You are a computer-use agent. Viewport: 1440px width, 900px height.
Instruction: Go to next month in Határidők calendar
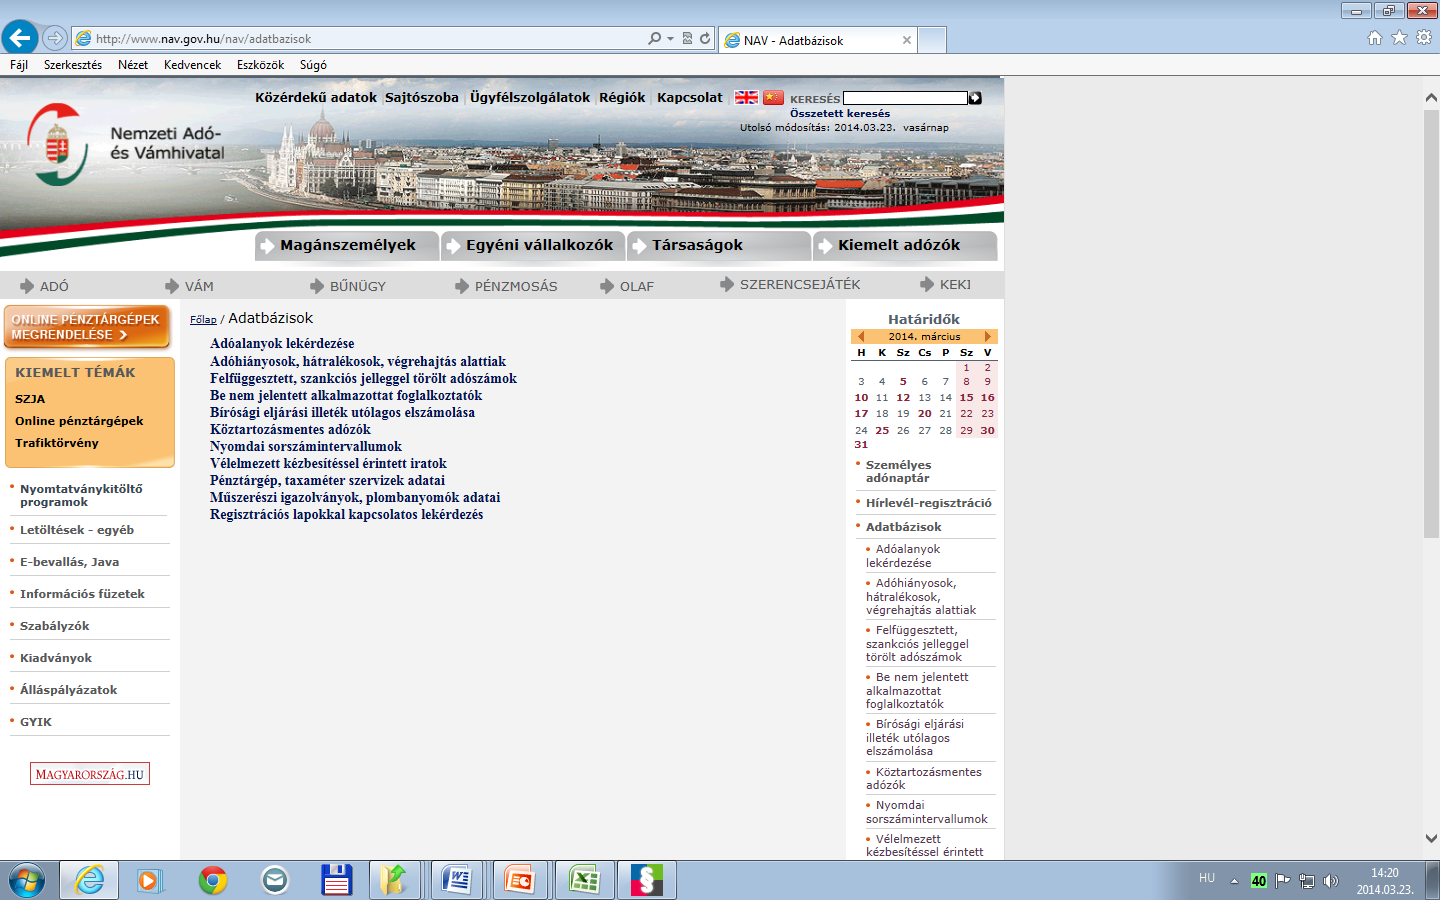tap(988, 337)
